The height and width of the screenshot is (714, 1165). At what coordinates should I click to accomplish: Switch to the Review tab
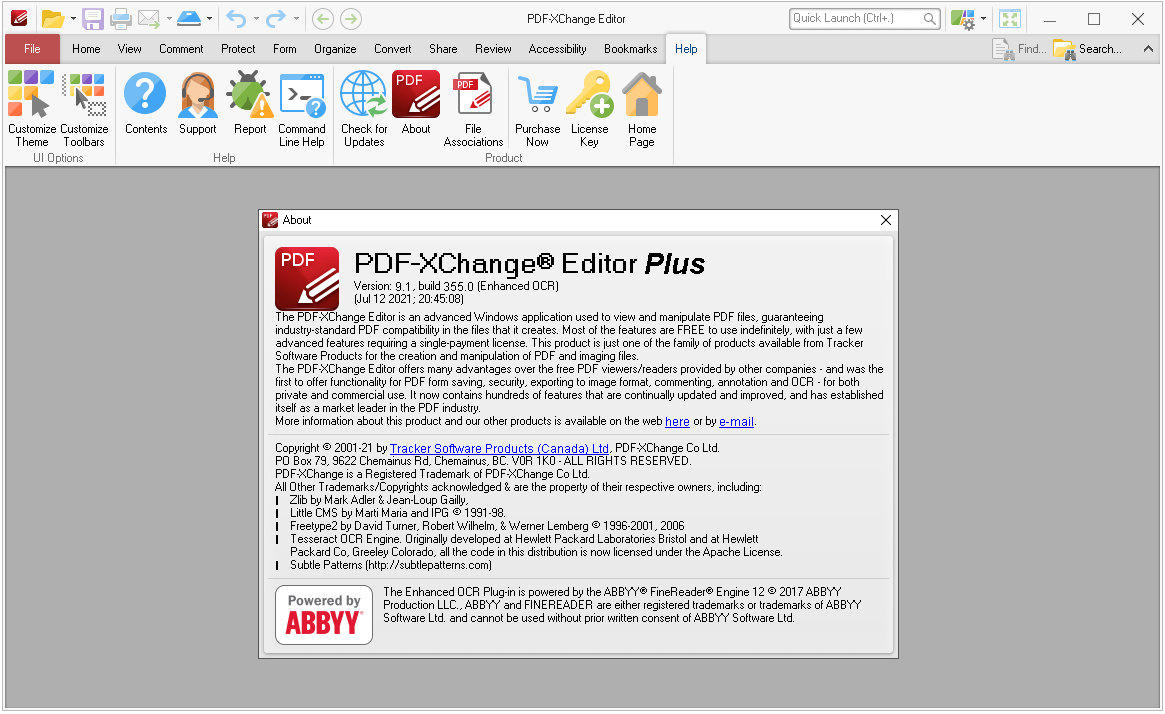pos(493,49)
